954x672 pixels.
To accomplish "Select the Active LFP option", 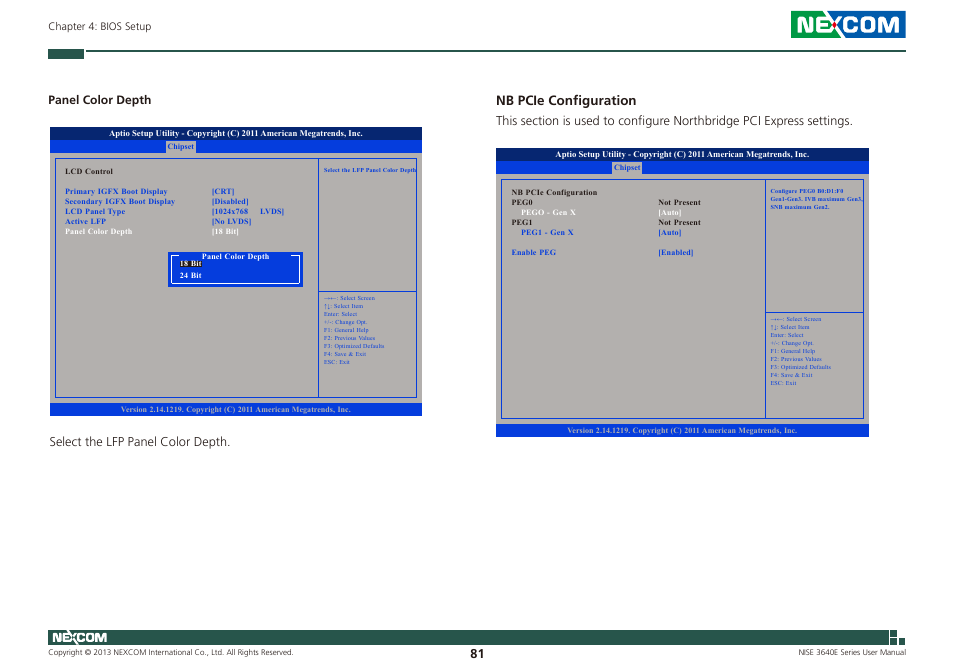I will click(x=85, y=221).
